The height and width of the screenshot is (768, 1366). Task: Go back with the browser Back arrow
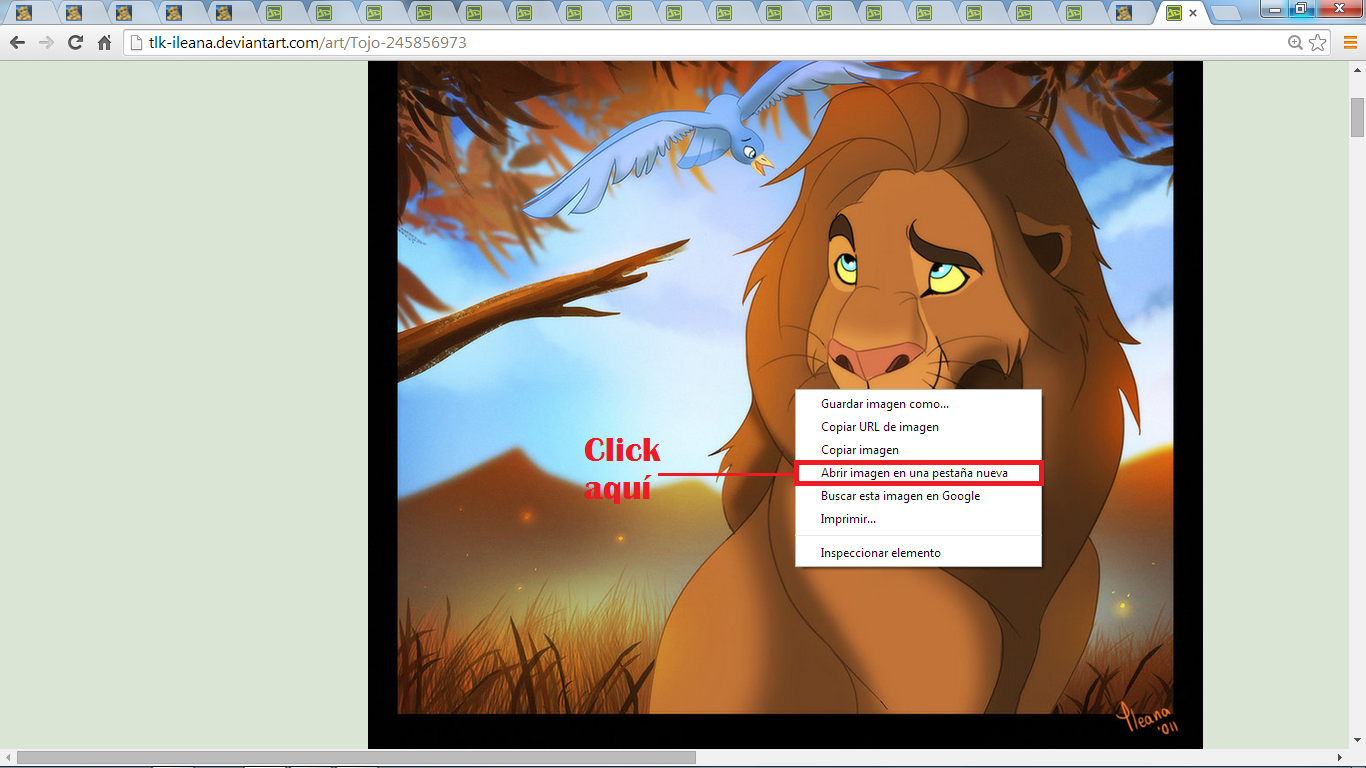point(17,43)
